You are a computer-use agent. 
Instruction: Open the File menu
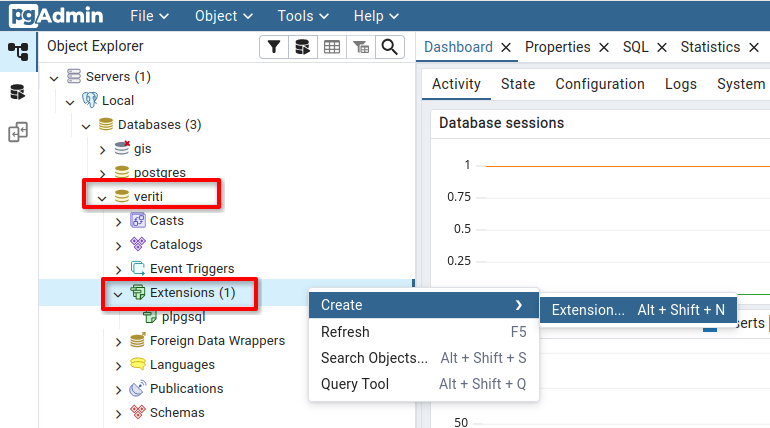coord(149,16)
